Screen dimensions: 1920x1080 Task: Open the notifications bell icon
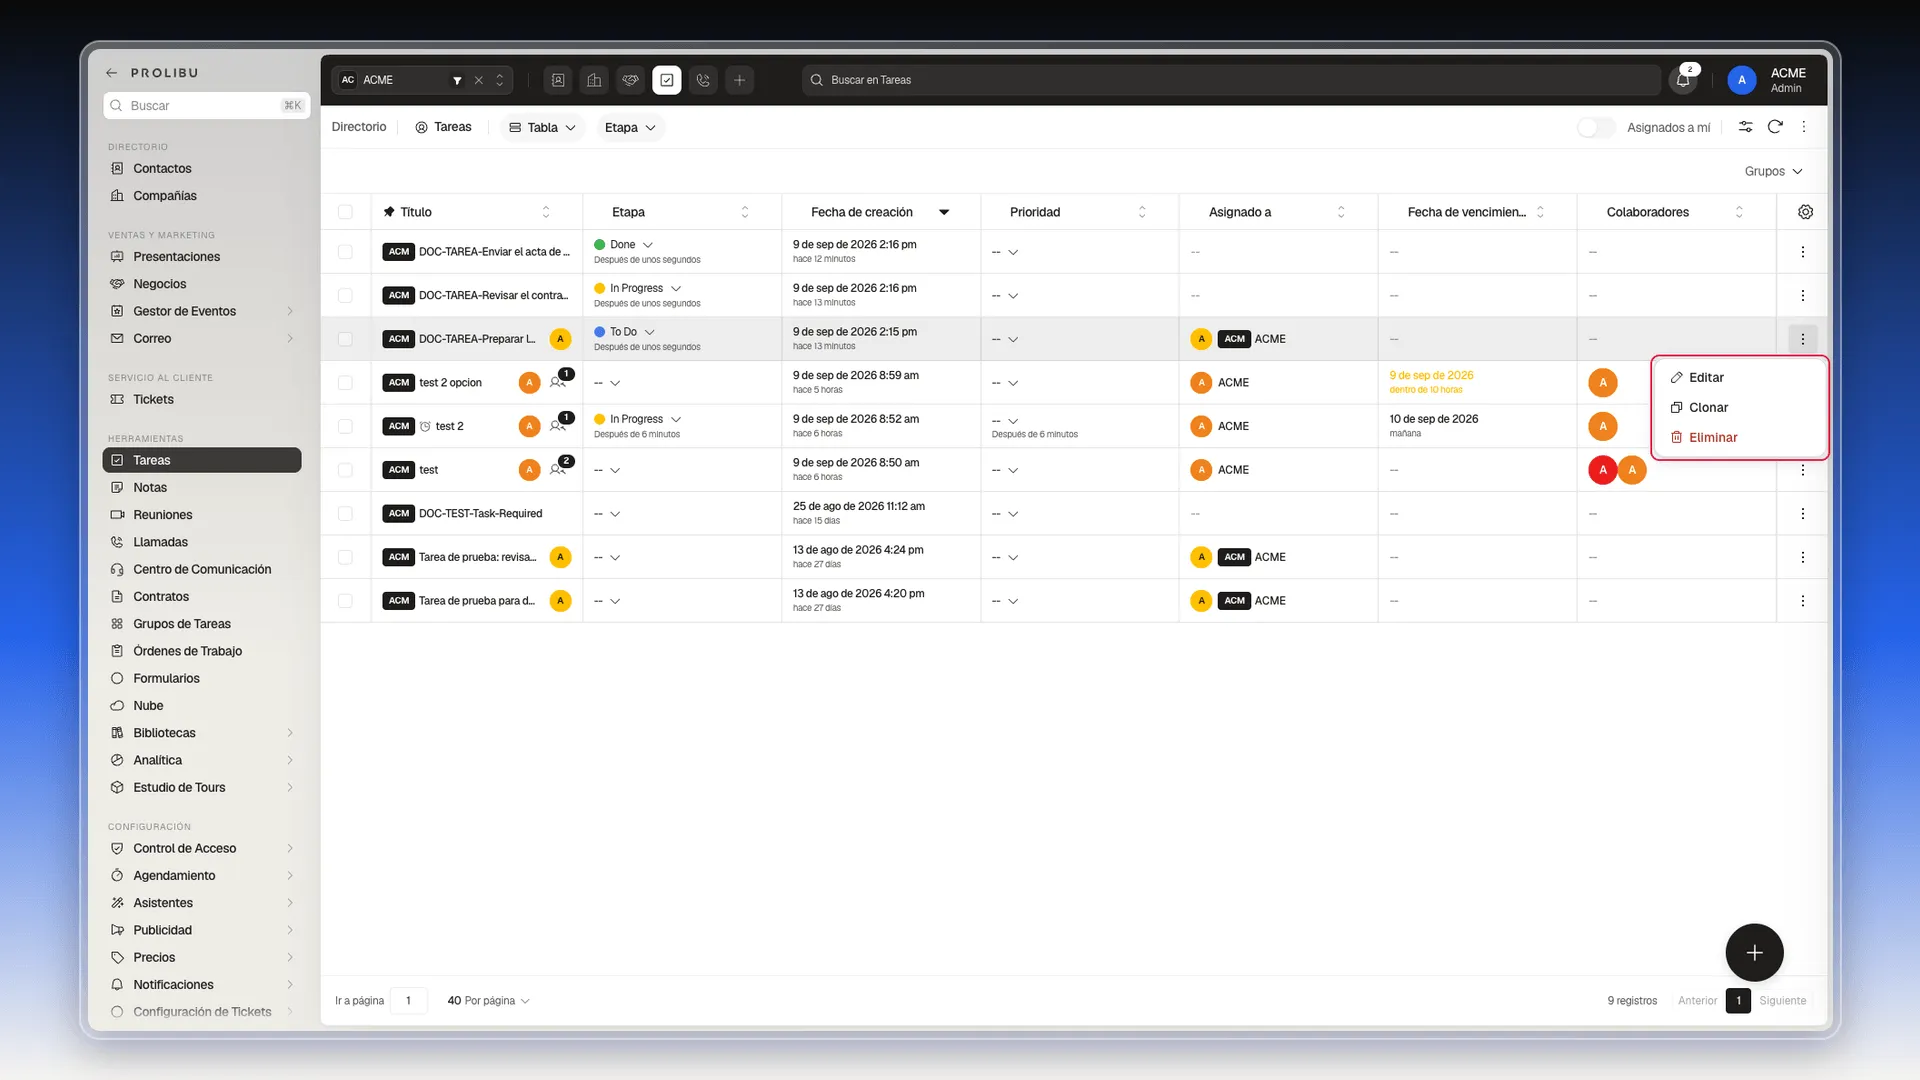[1683, 80]
